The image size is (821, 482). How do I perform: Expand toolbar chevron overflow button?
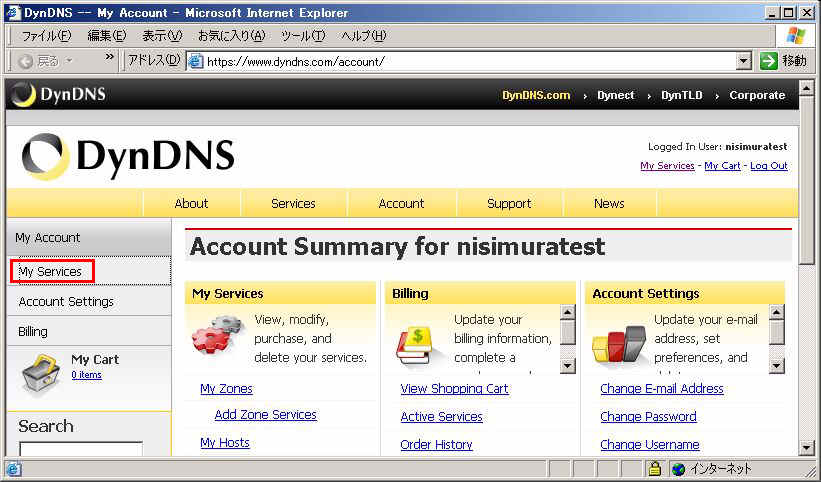[x=109, y=57]
